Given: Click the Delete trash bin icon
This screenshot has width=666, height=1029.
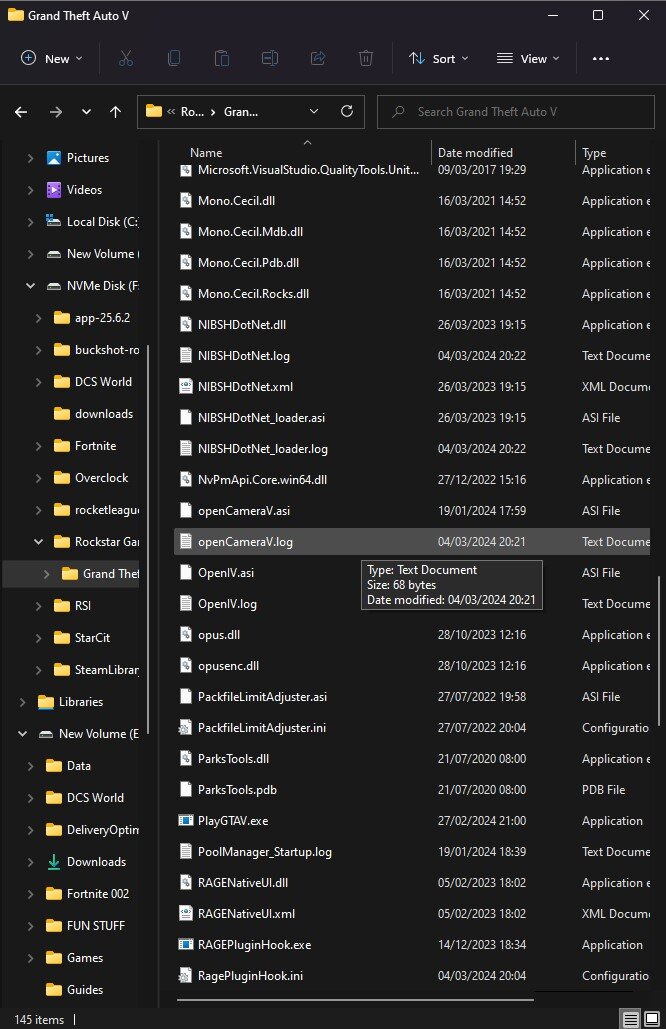Looking at the screenshot, I should [366, 58].
